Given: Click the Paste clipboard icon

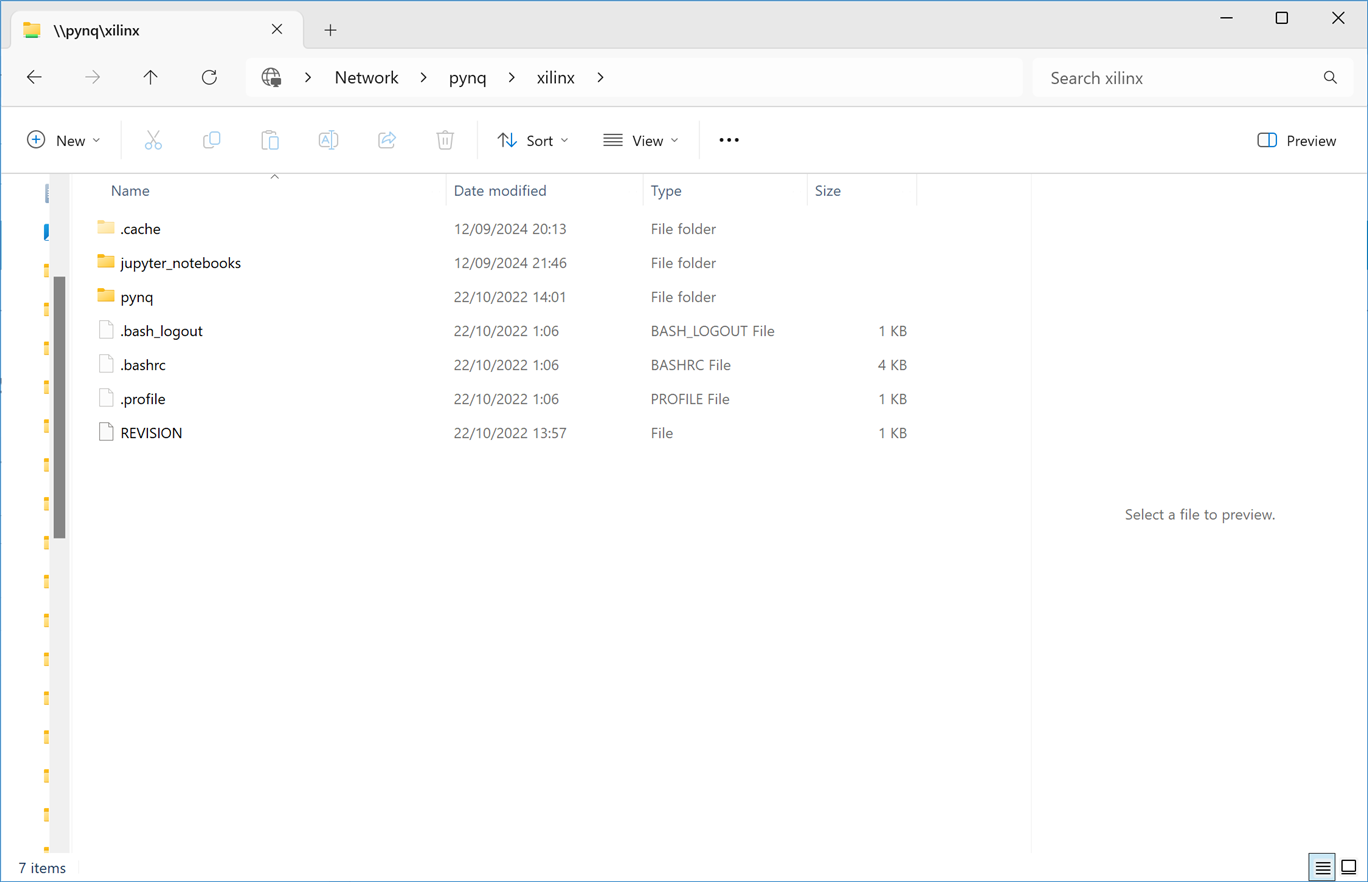Looking at the screenshot, I should click(270, 141).
